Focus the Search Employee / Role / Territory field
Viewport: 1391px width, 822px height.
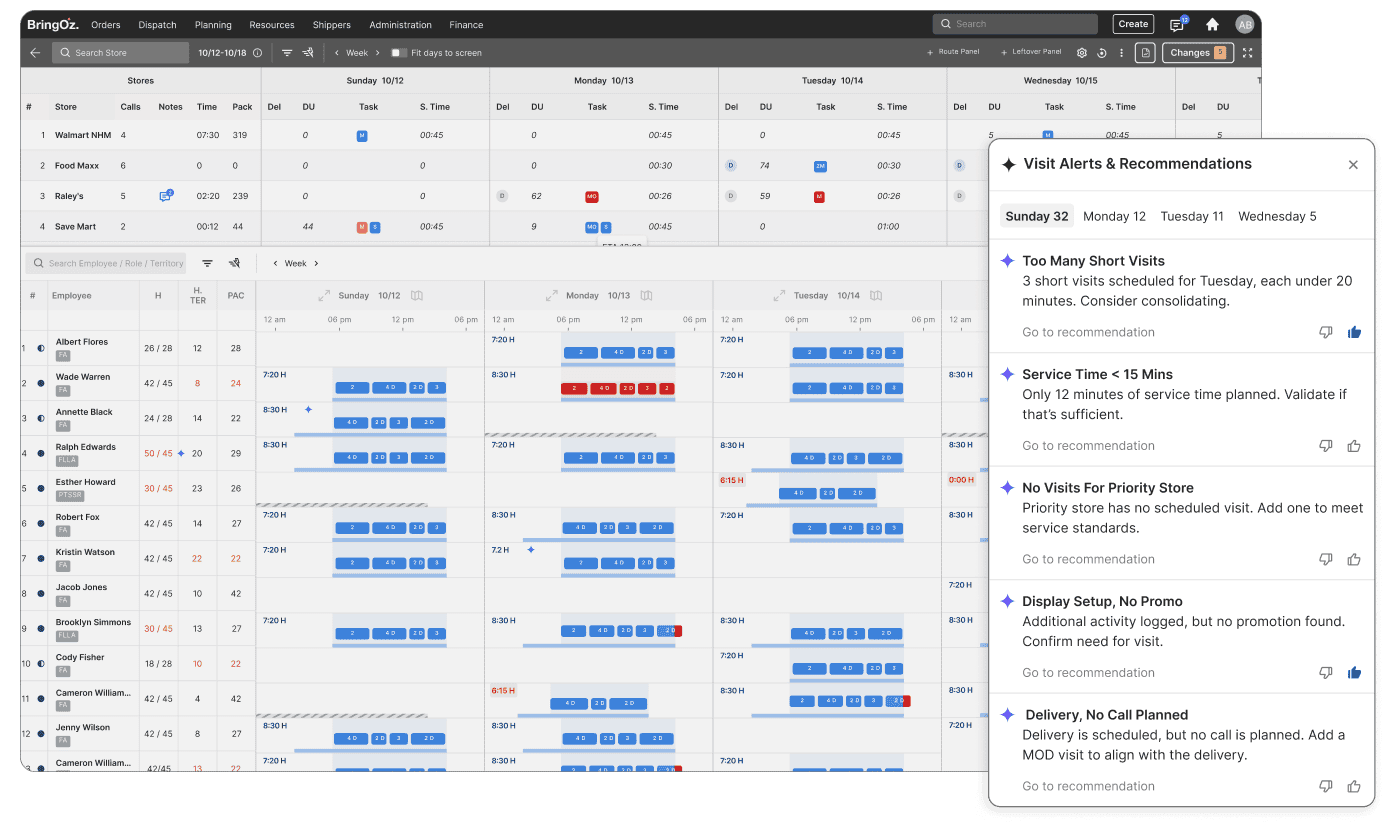(106, 263)
